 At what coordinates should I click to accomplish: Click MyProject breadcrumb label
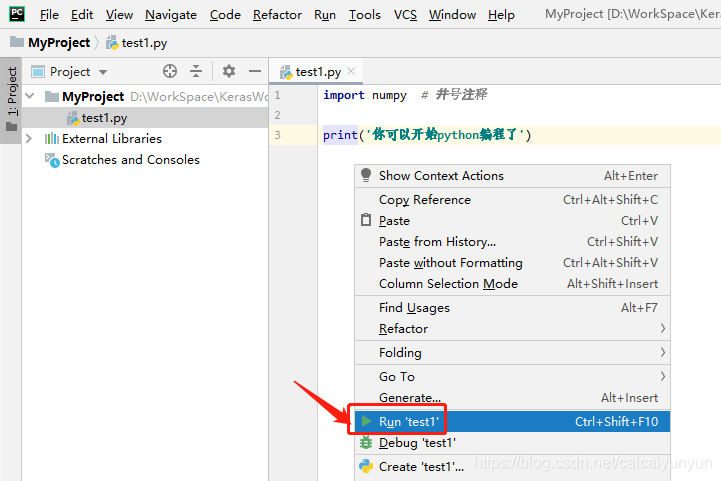59,42
